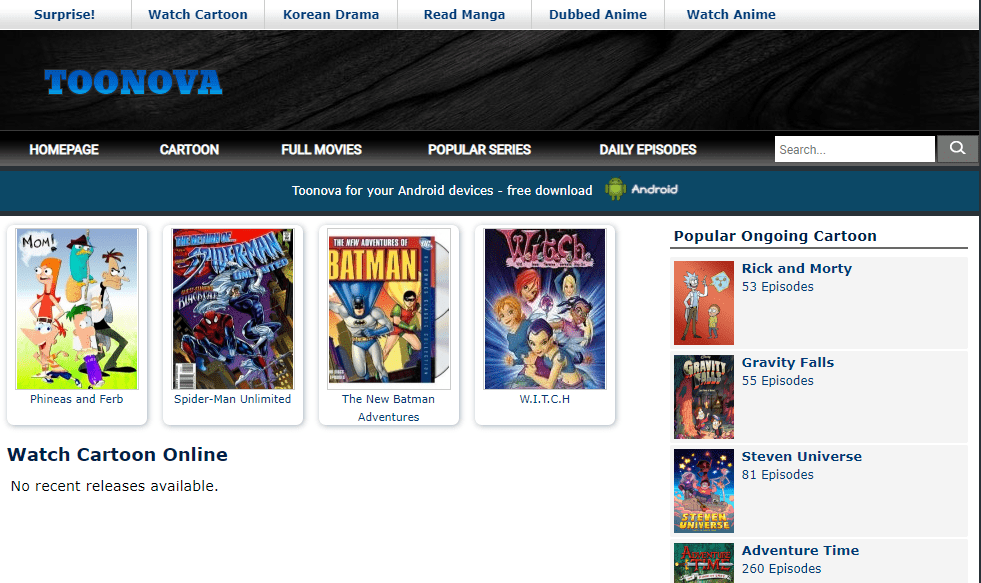981x583 pixels.
Task: Click the Spider-Man Unlimited title link
Action: point(233,399)
